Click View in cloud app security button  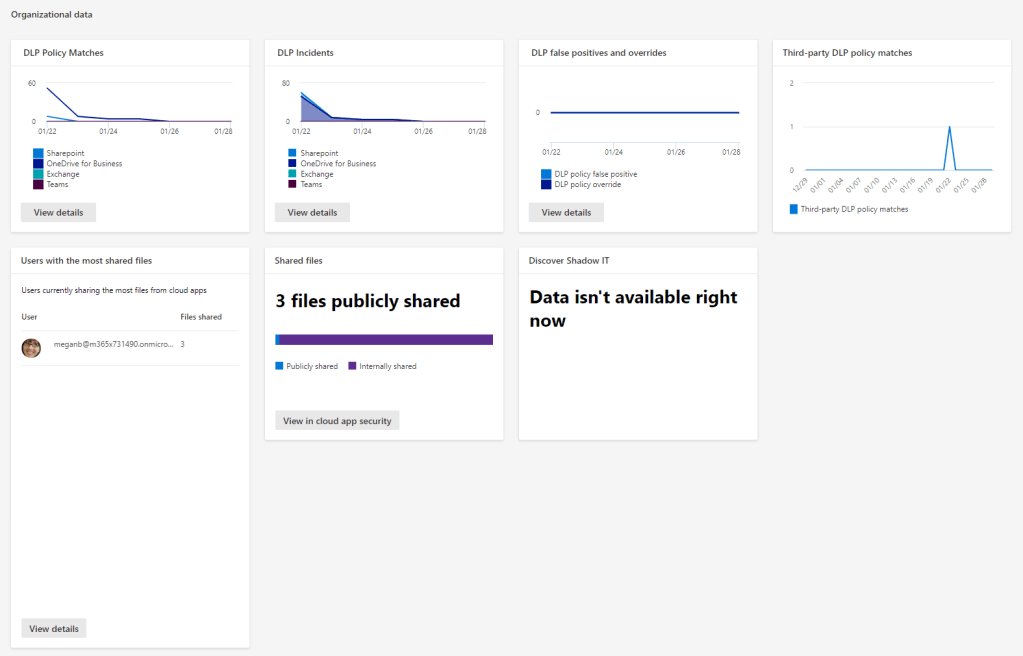point(337,421)
